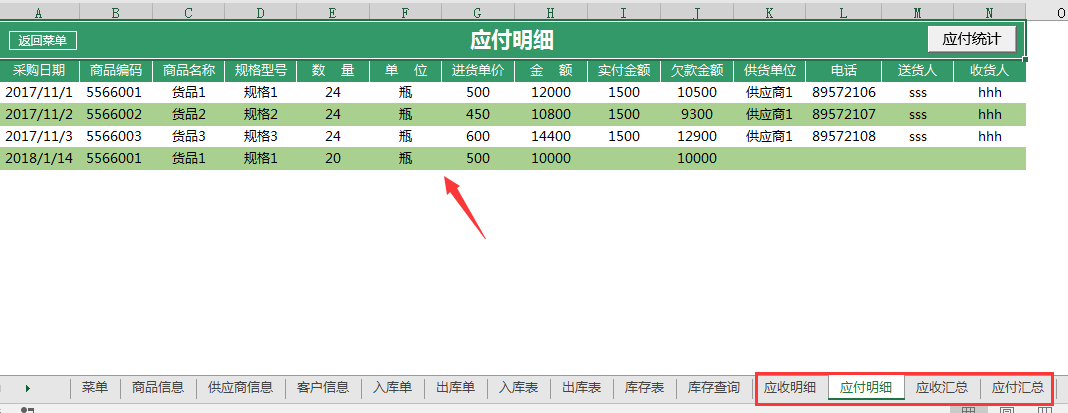1068x413 pixels.
Task: Select the owed amount cell 10500
Action: pos(696,93)
